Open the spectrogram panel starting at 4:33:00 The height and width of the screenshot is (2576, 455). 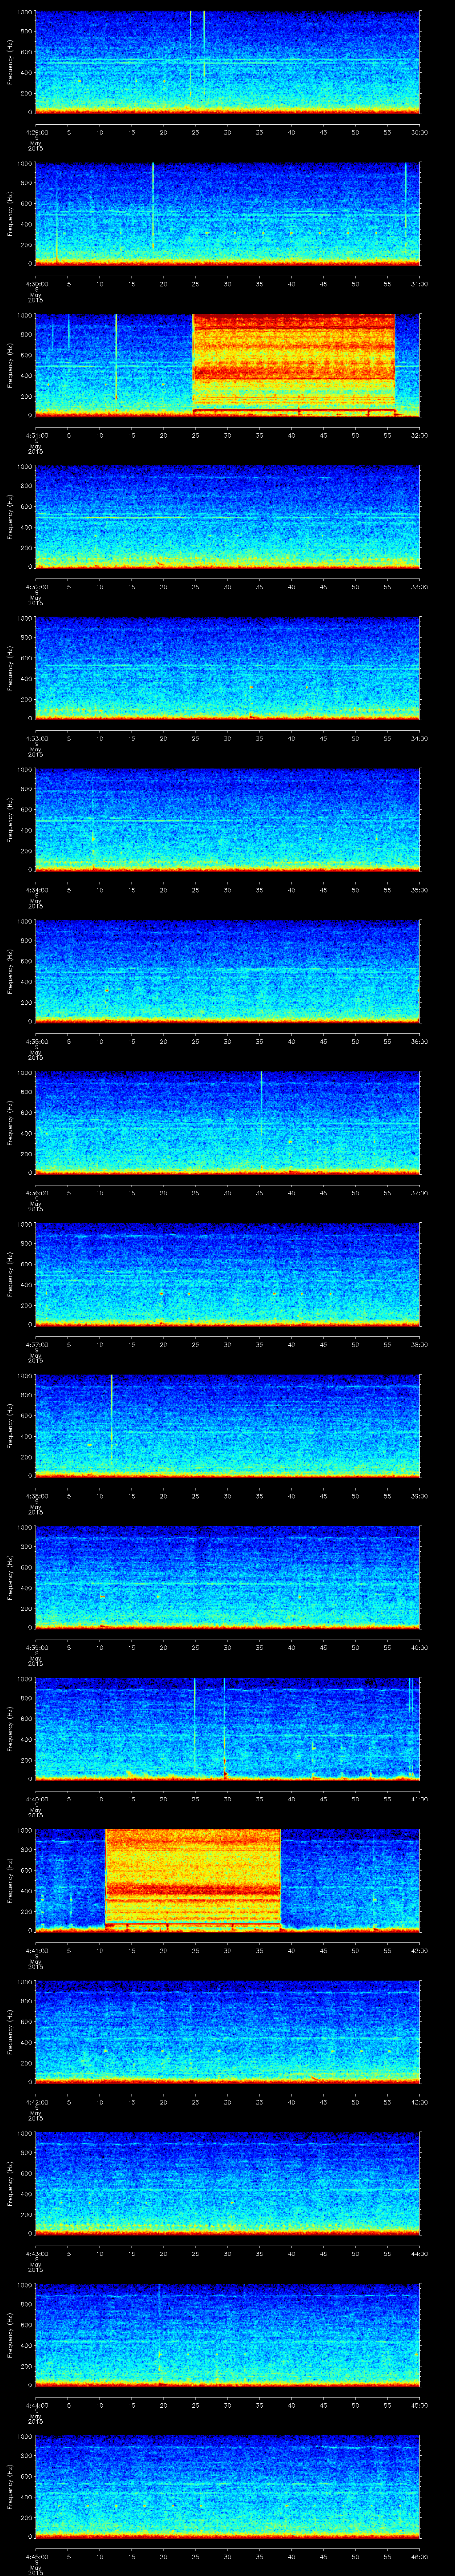click(x=227, y=668)
